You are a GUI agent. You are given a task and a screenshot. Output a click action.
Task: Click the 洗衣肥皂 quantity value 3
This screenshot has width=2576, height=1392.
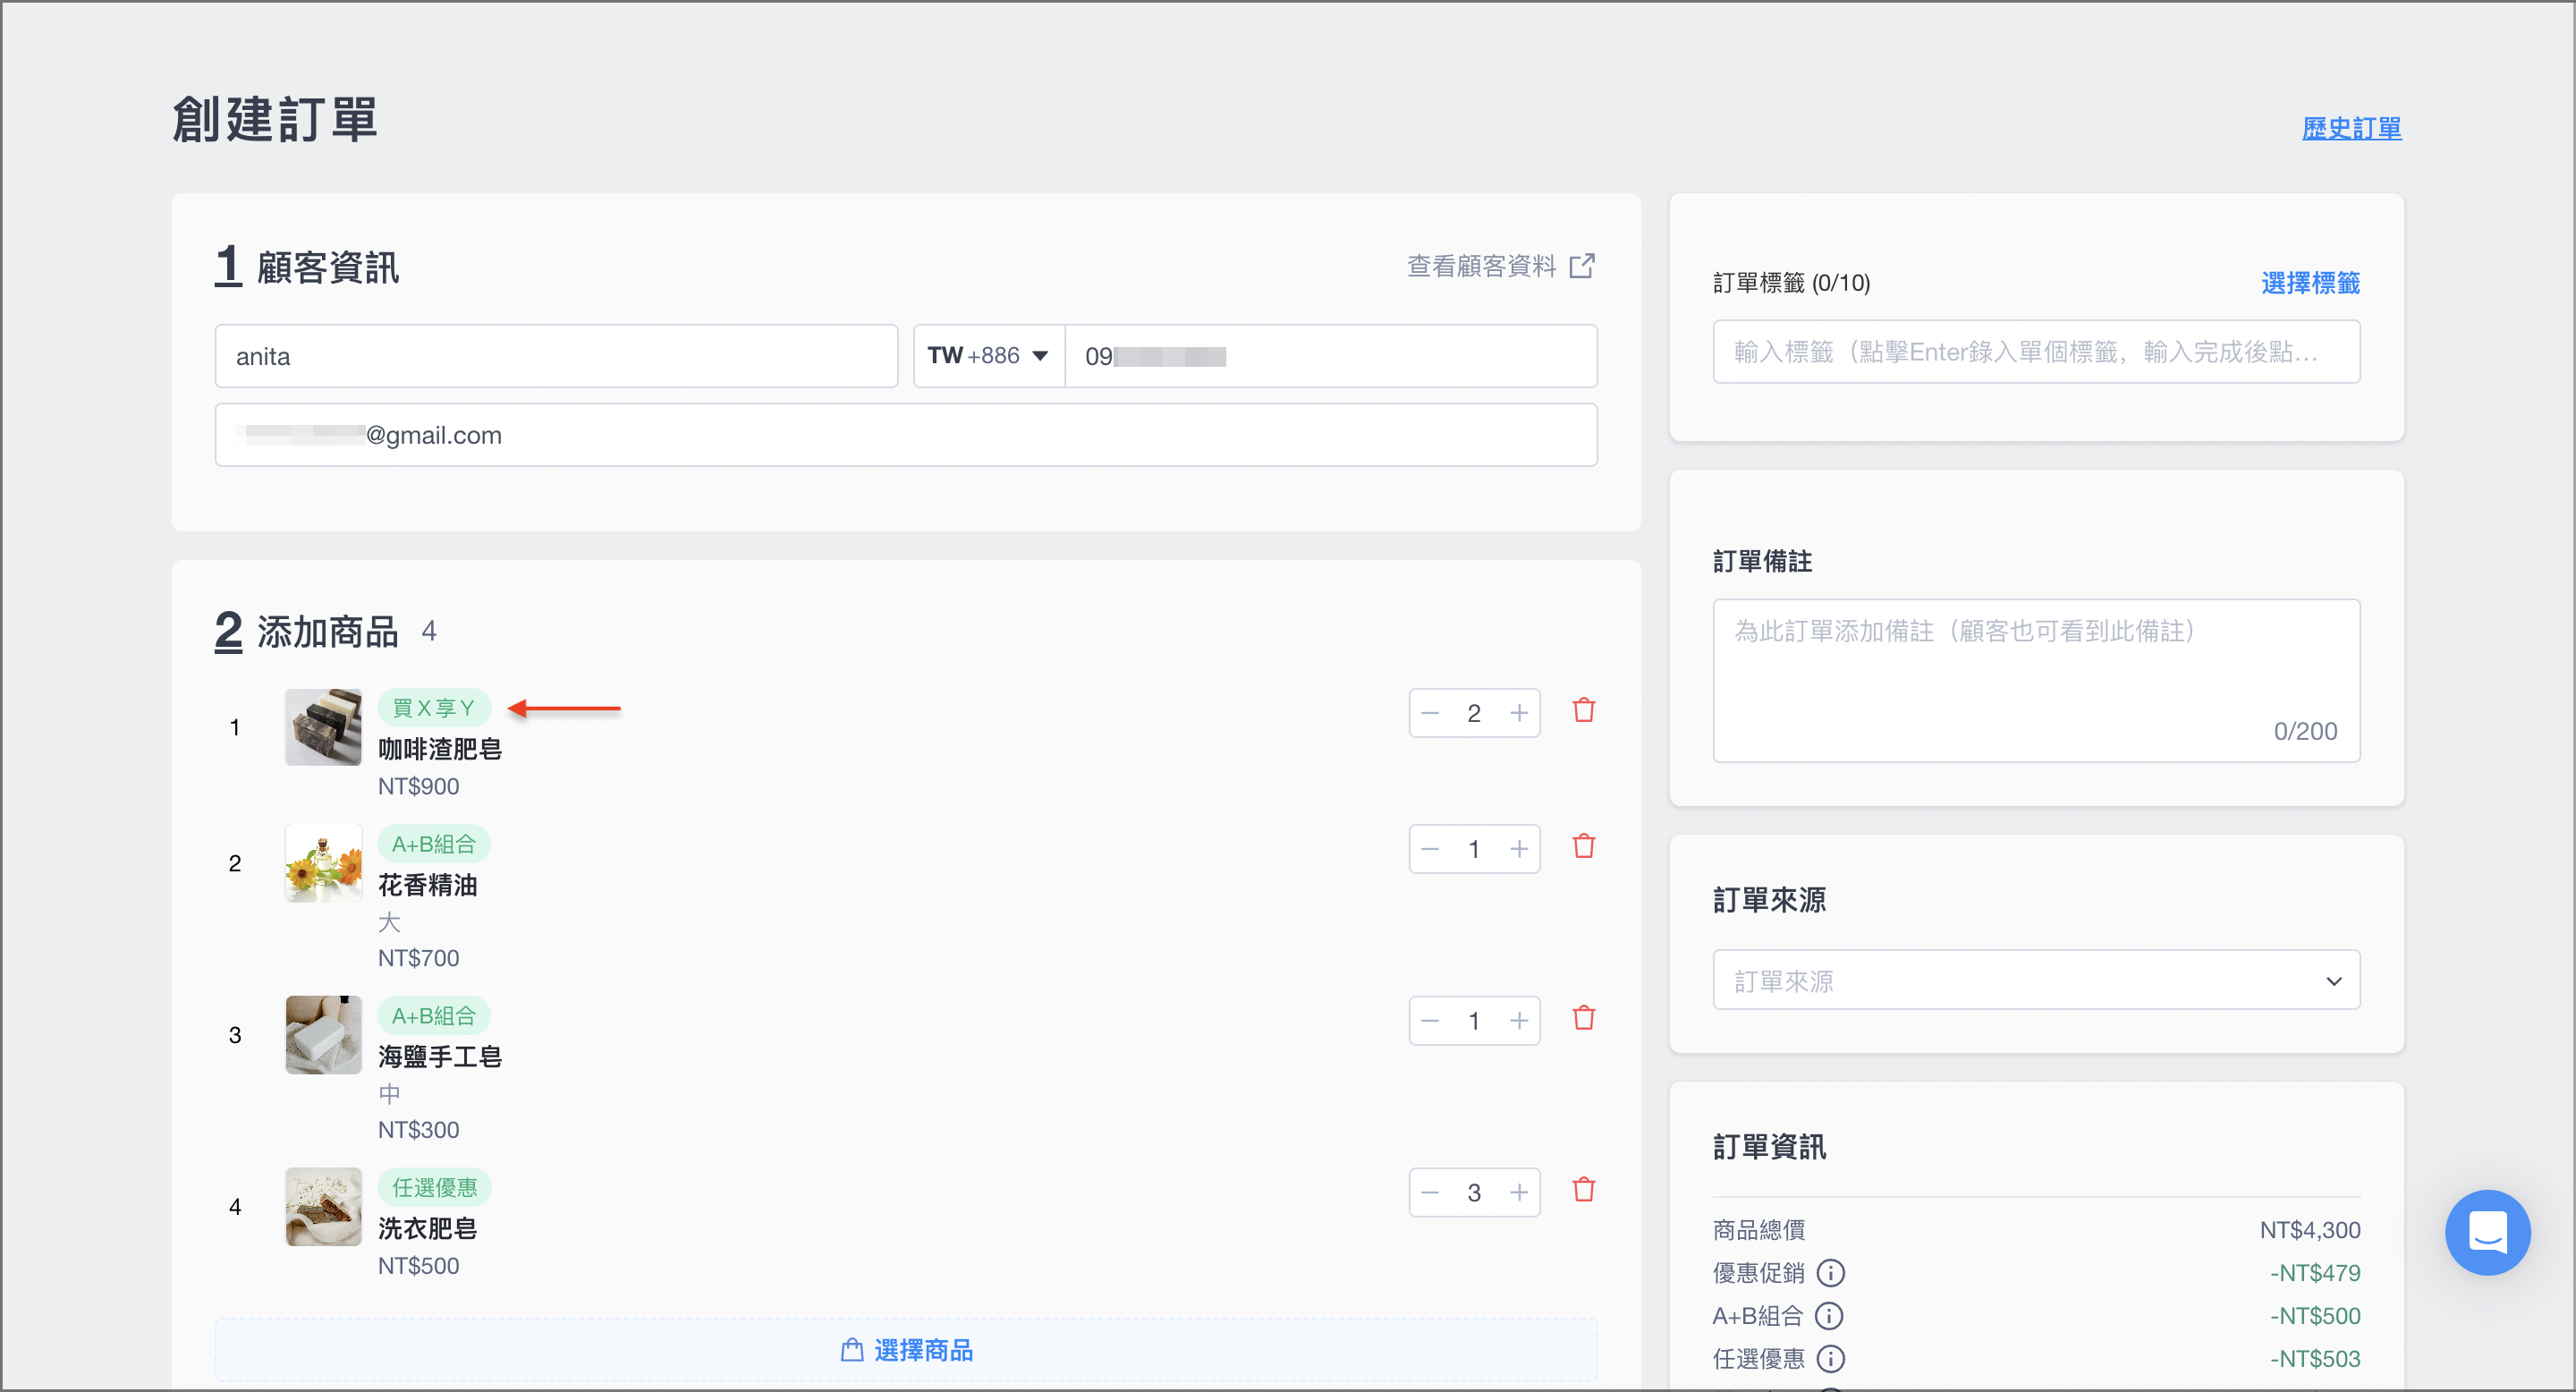coord(1474,1193)
